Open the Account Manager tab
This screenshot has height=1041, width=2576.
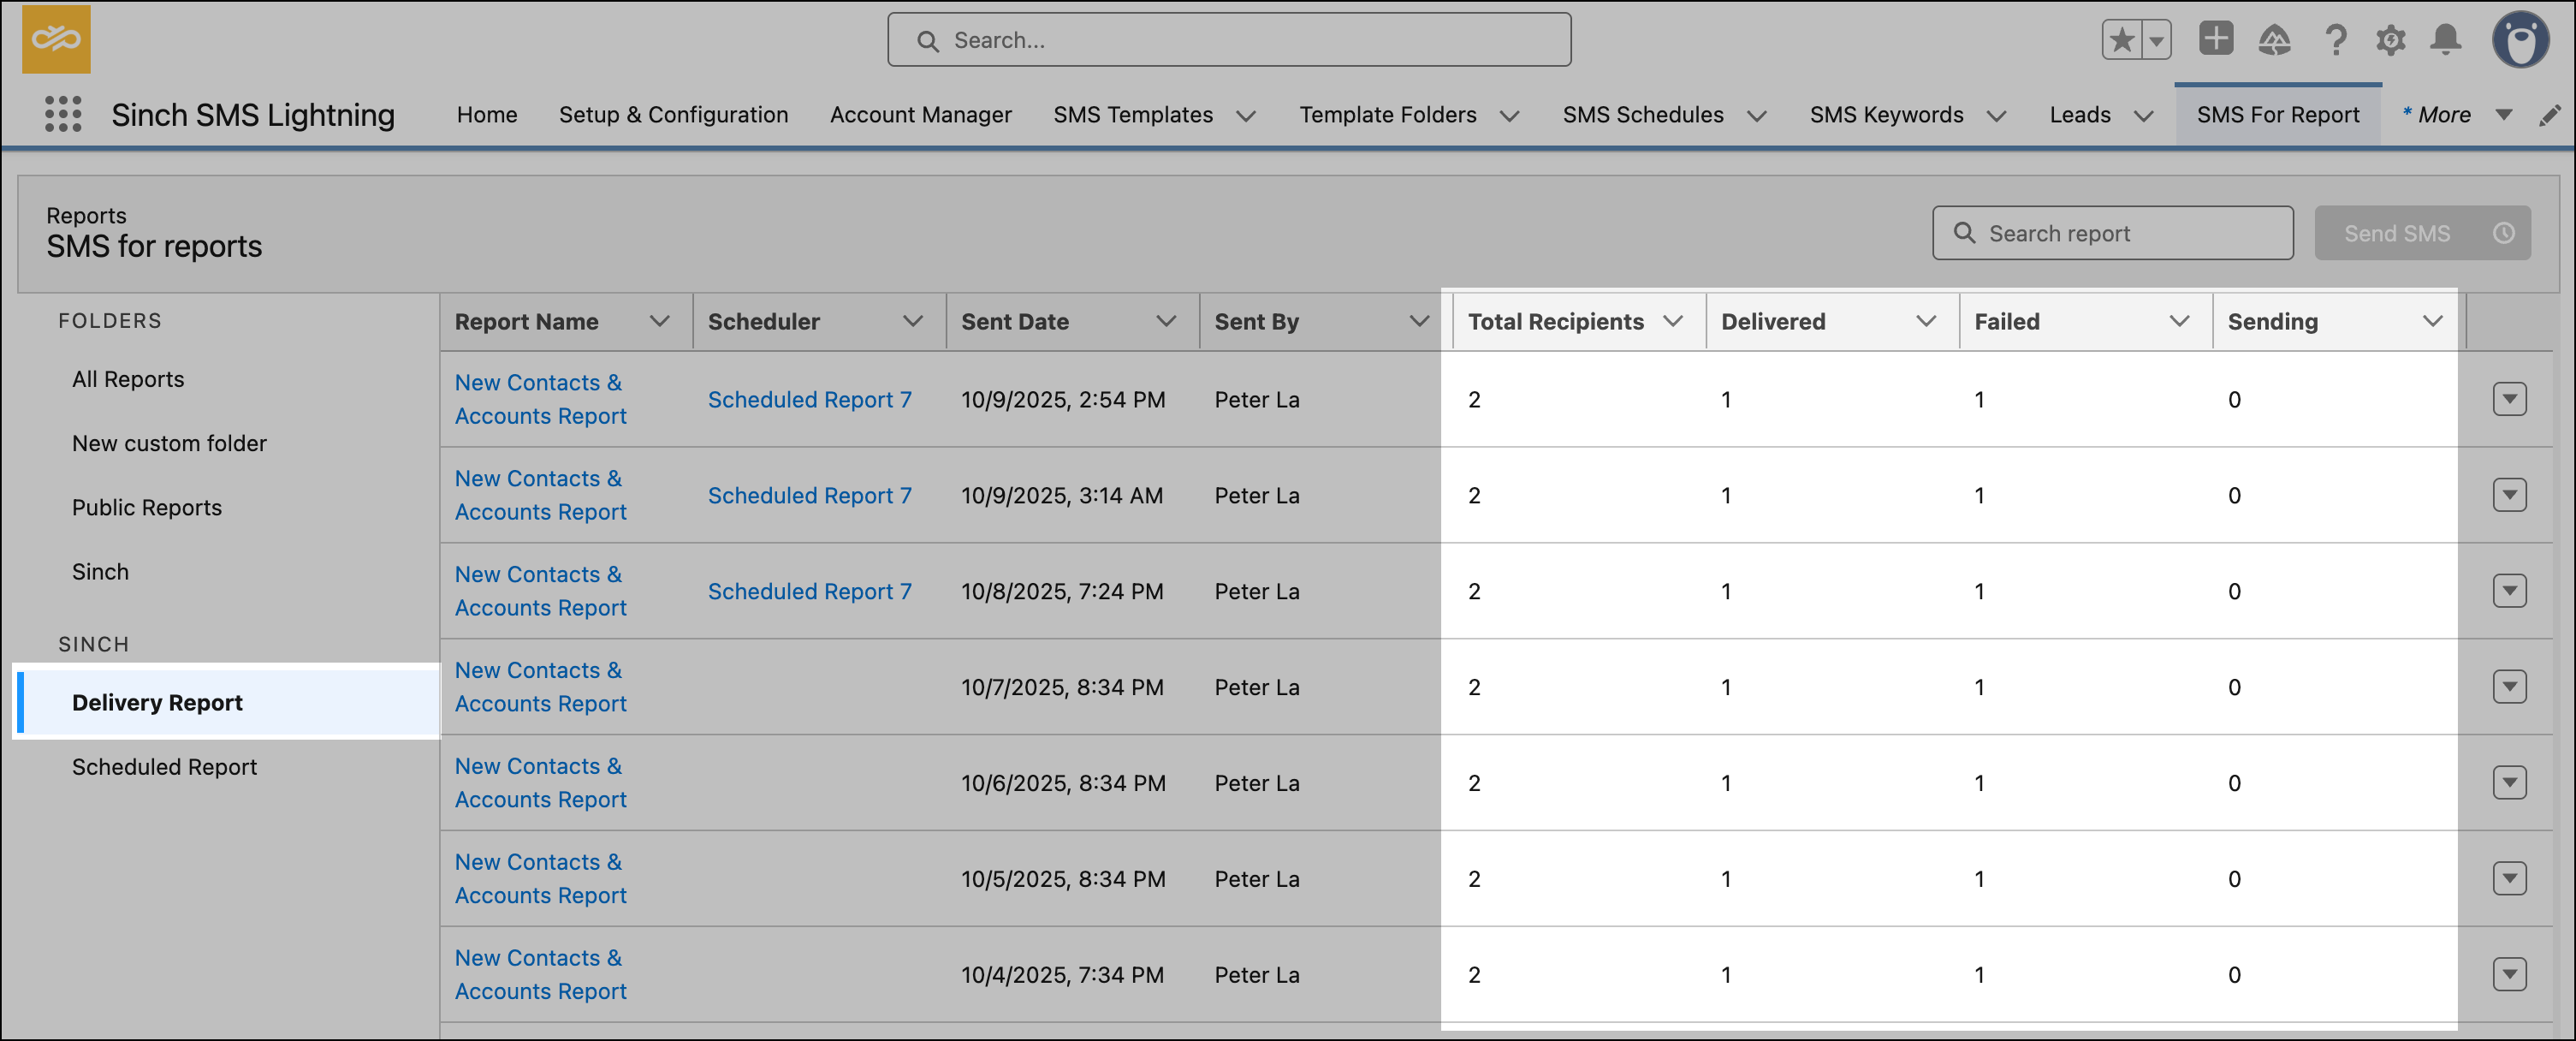[x=920, y=115]
